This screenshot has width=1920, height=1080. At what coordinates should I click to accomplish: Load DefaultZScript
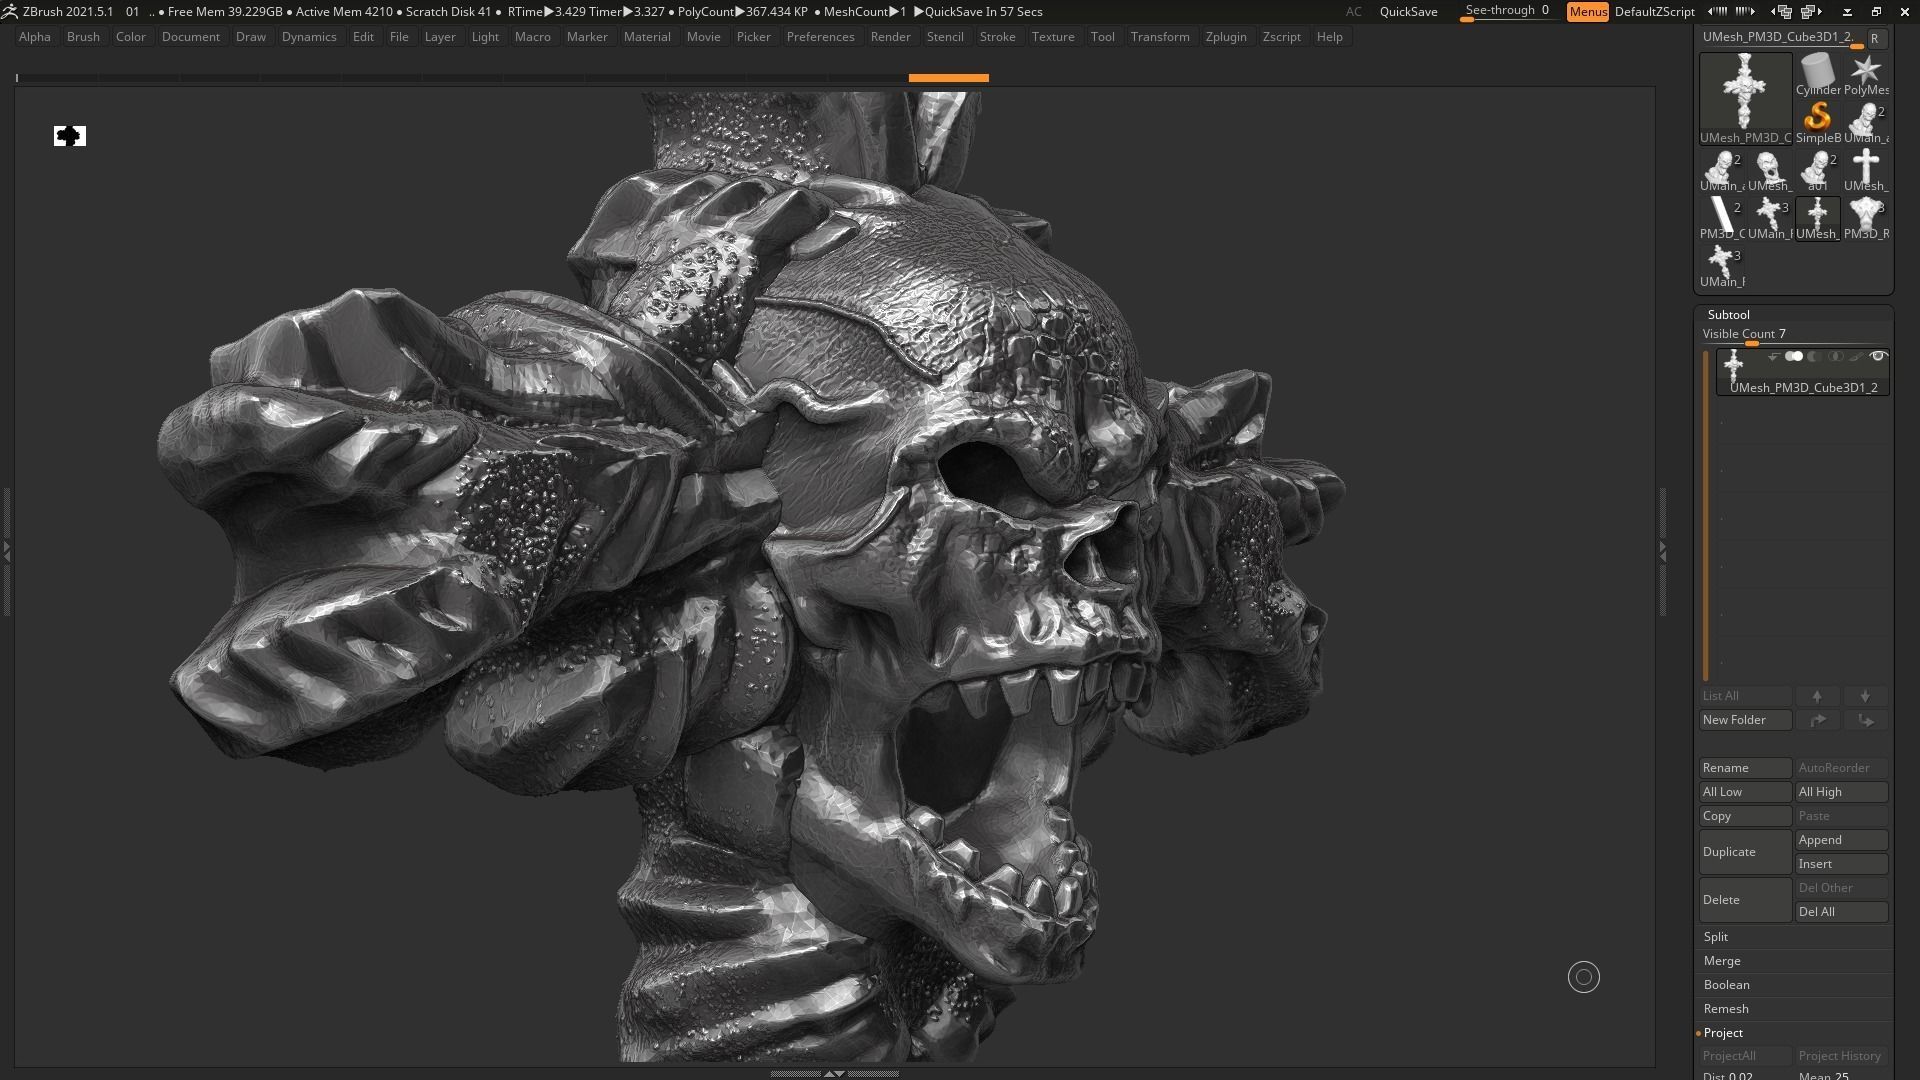(x=1654, y=12)
